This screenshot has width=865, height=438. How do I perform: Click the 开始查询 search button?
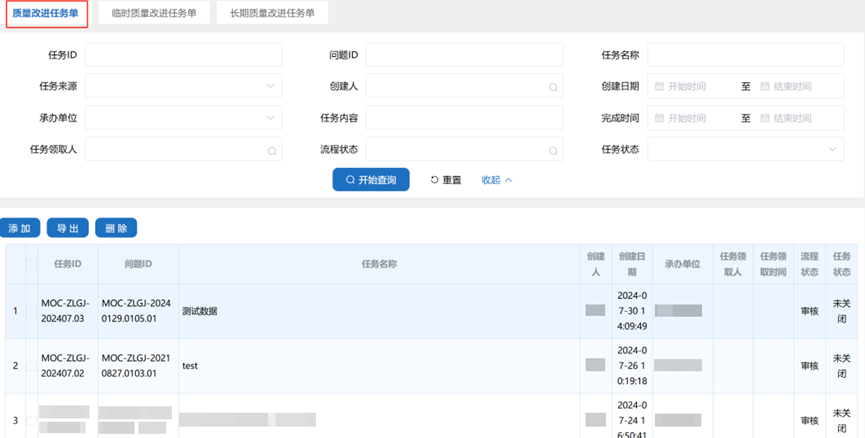[371, 180]
